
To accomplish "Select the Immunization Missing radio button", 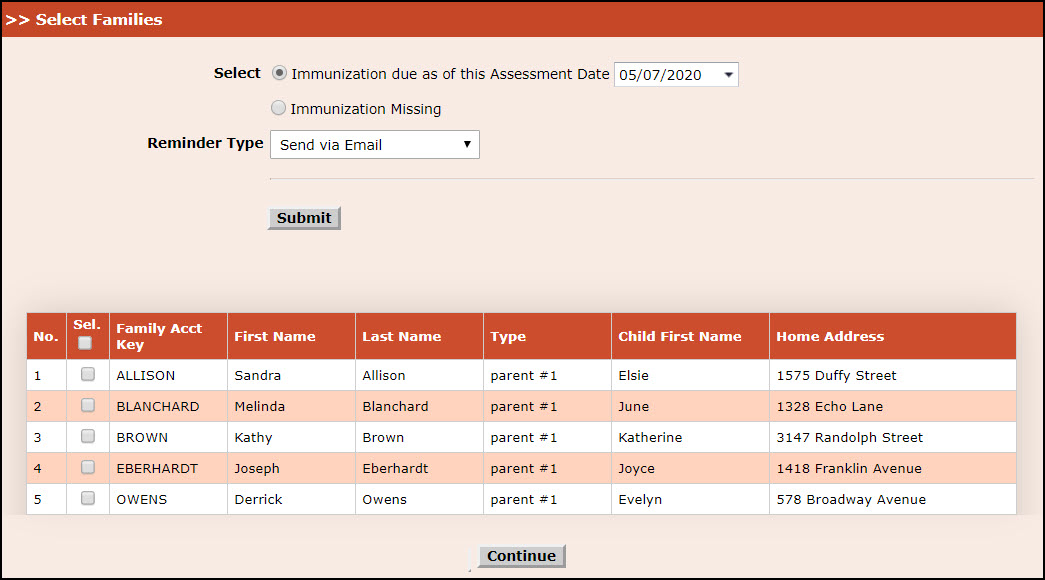I will coord(279,108).
